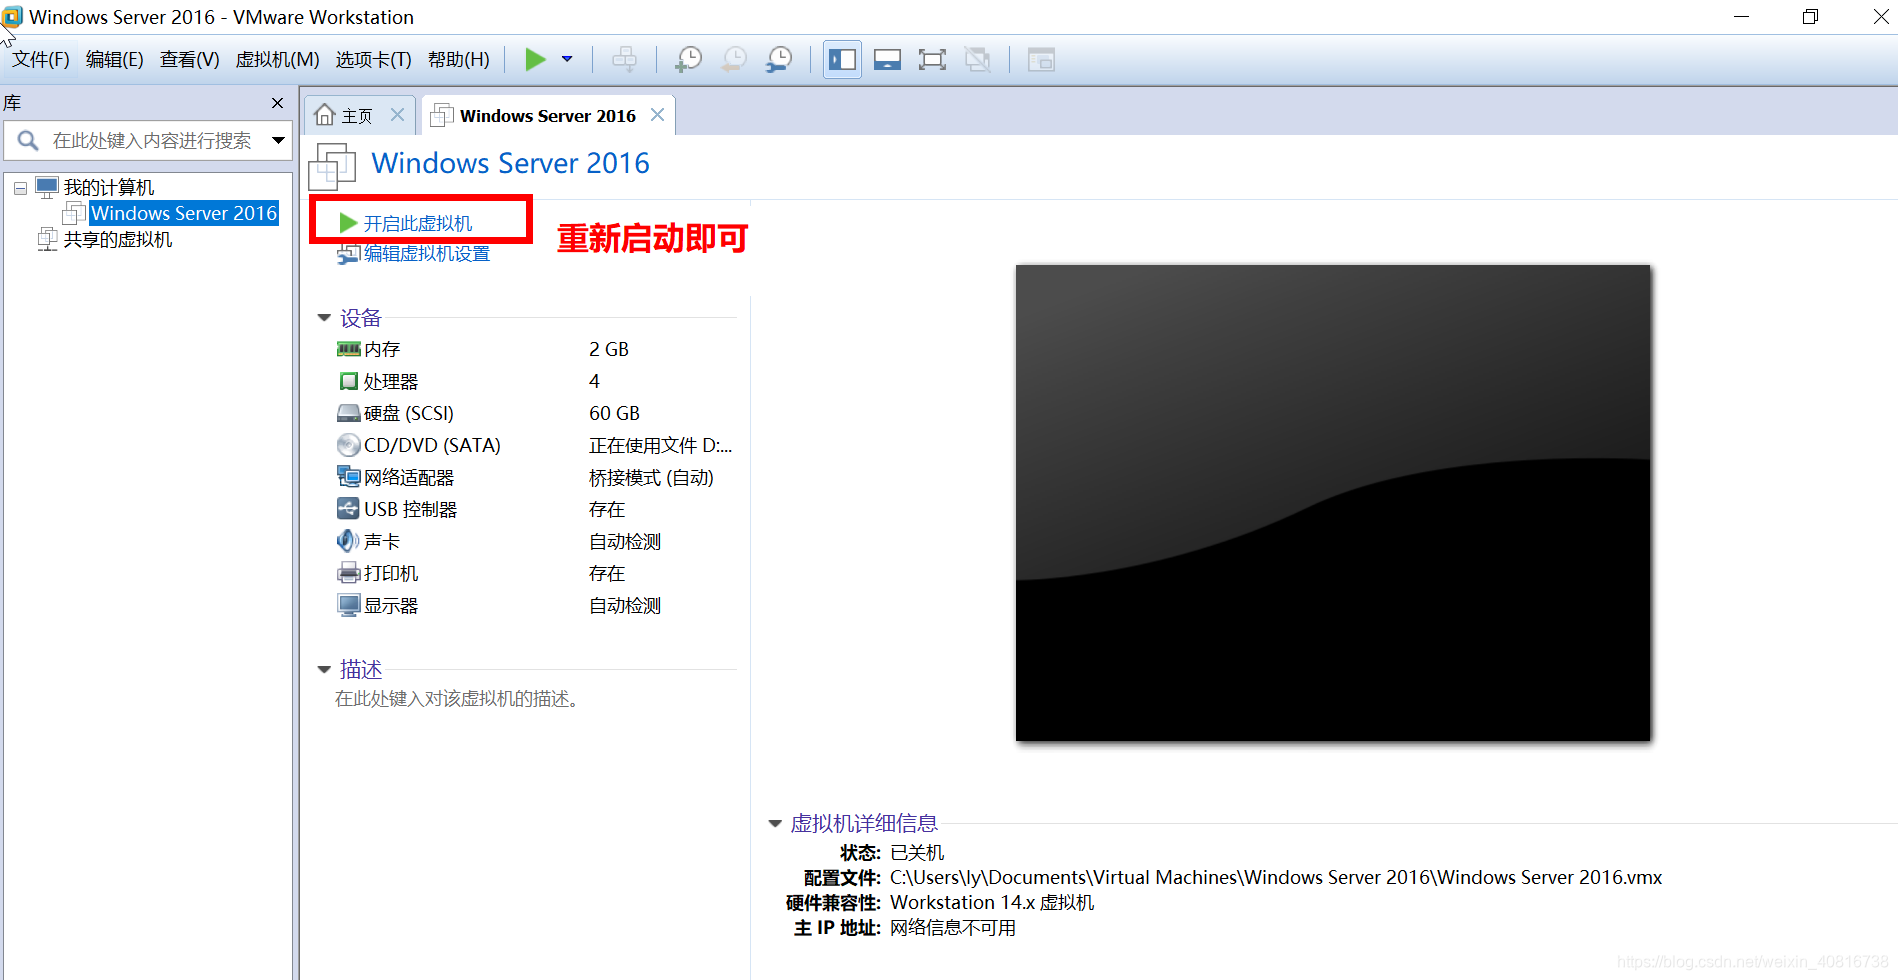Open the library search filter dropdown
Viewport: 1898px width, 980px height.
coord(278,141)
